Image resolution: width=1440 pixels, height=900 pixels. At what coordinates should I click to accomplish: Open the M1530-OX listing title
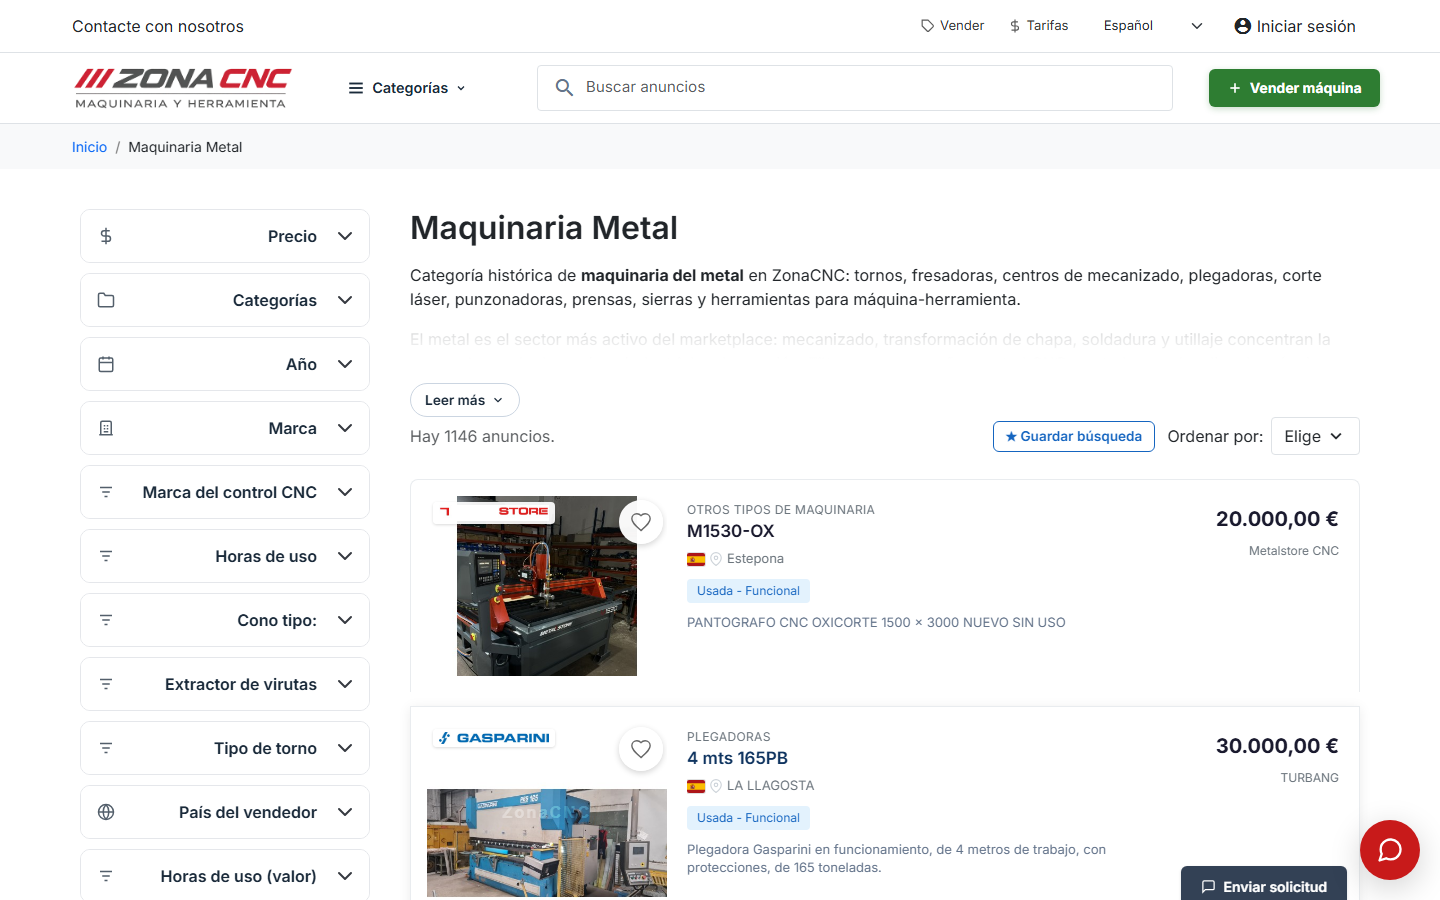point(731,531)
